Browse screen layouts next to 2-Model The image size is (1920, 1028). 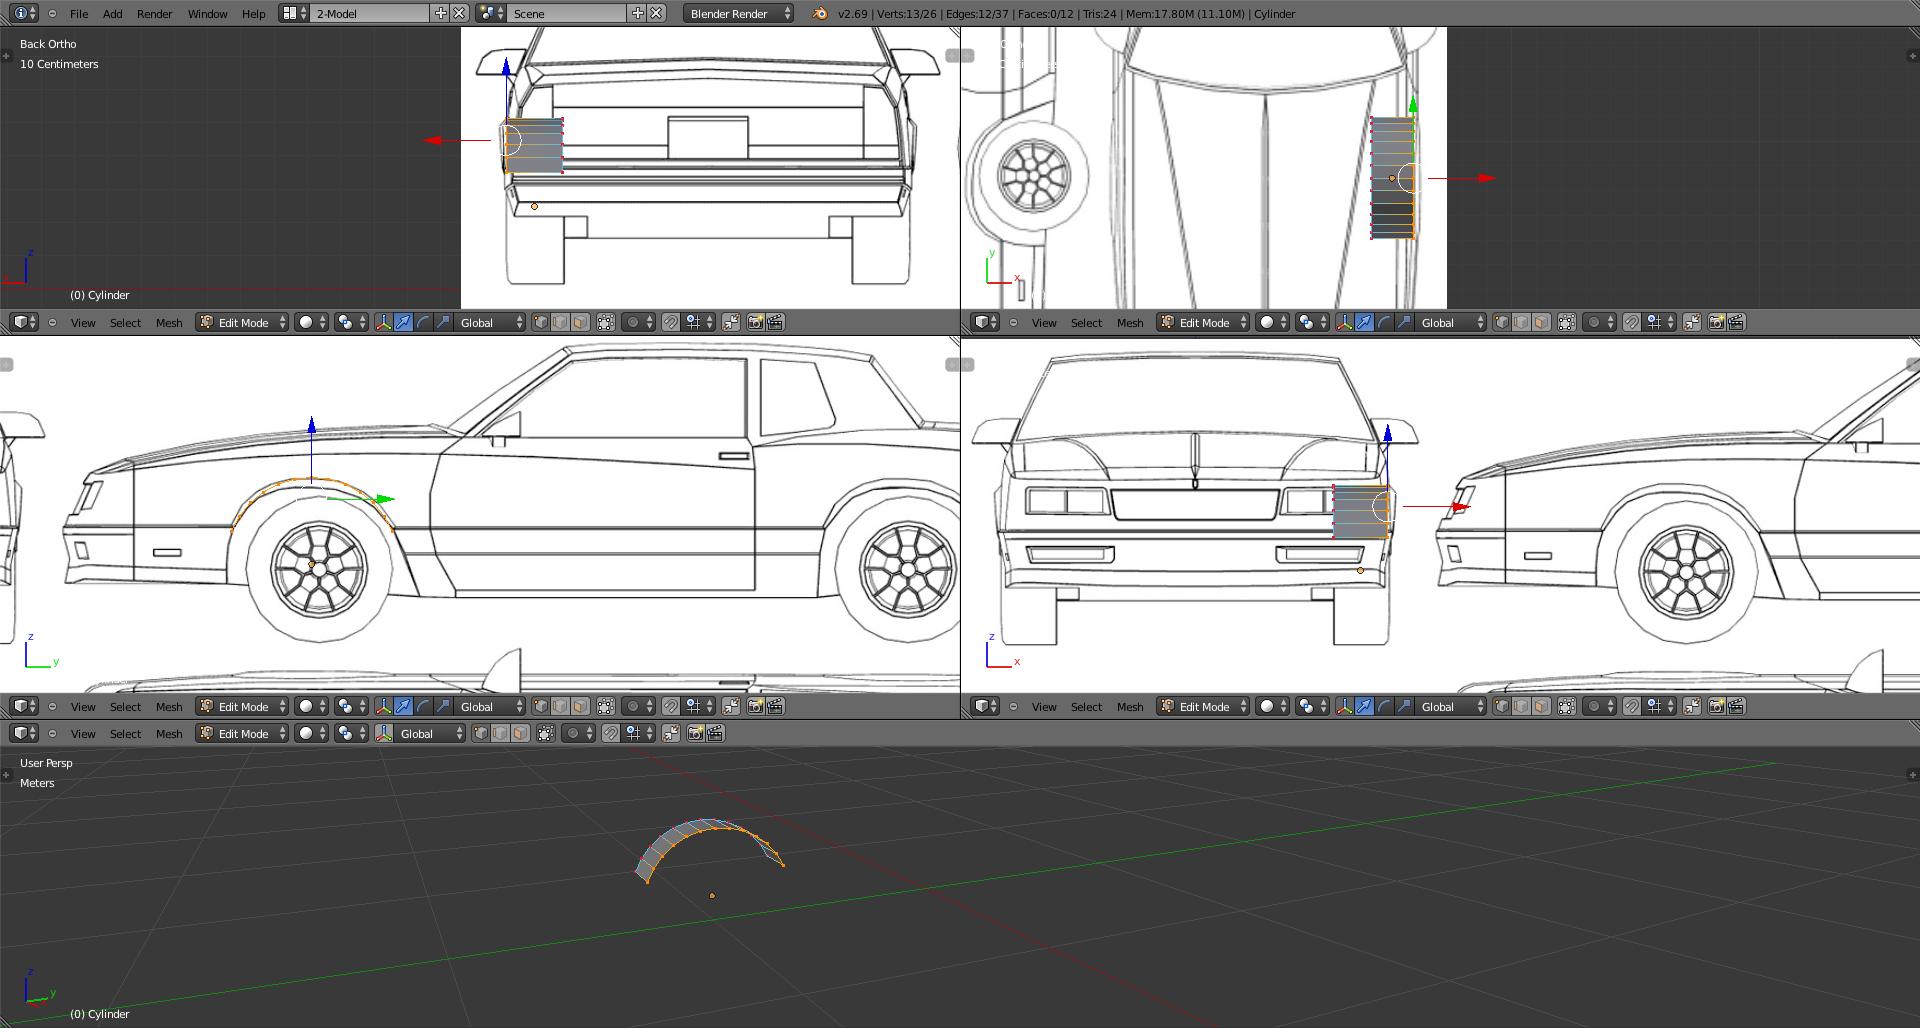pyautogui.click(x=294, y=13)
